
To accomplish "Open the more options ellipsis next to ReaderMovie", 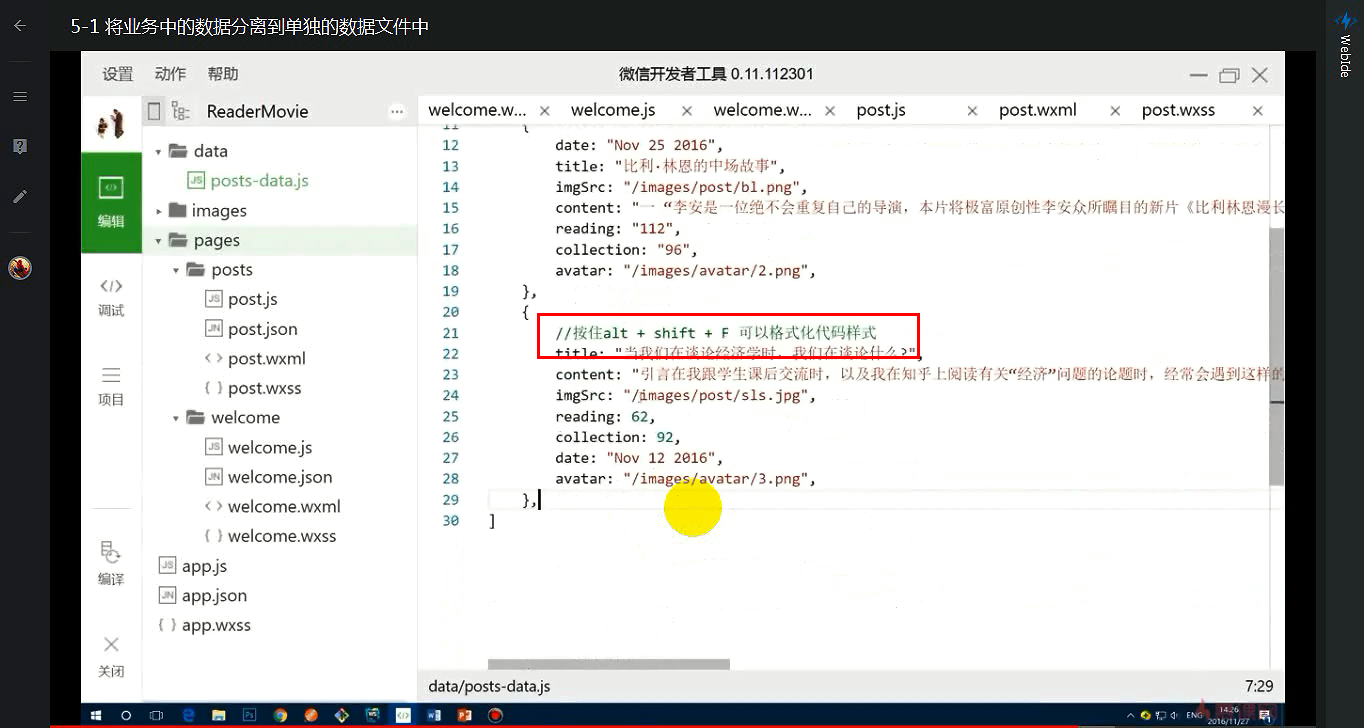I will point(397,111).
